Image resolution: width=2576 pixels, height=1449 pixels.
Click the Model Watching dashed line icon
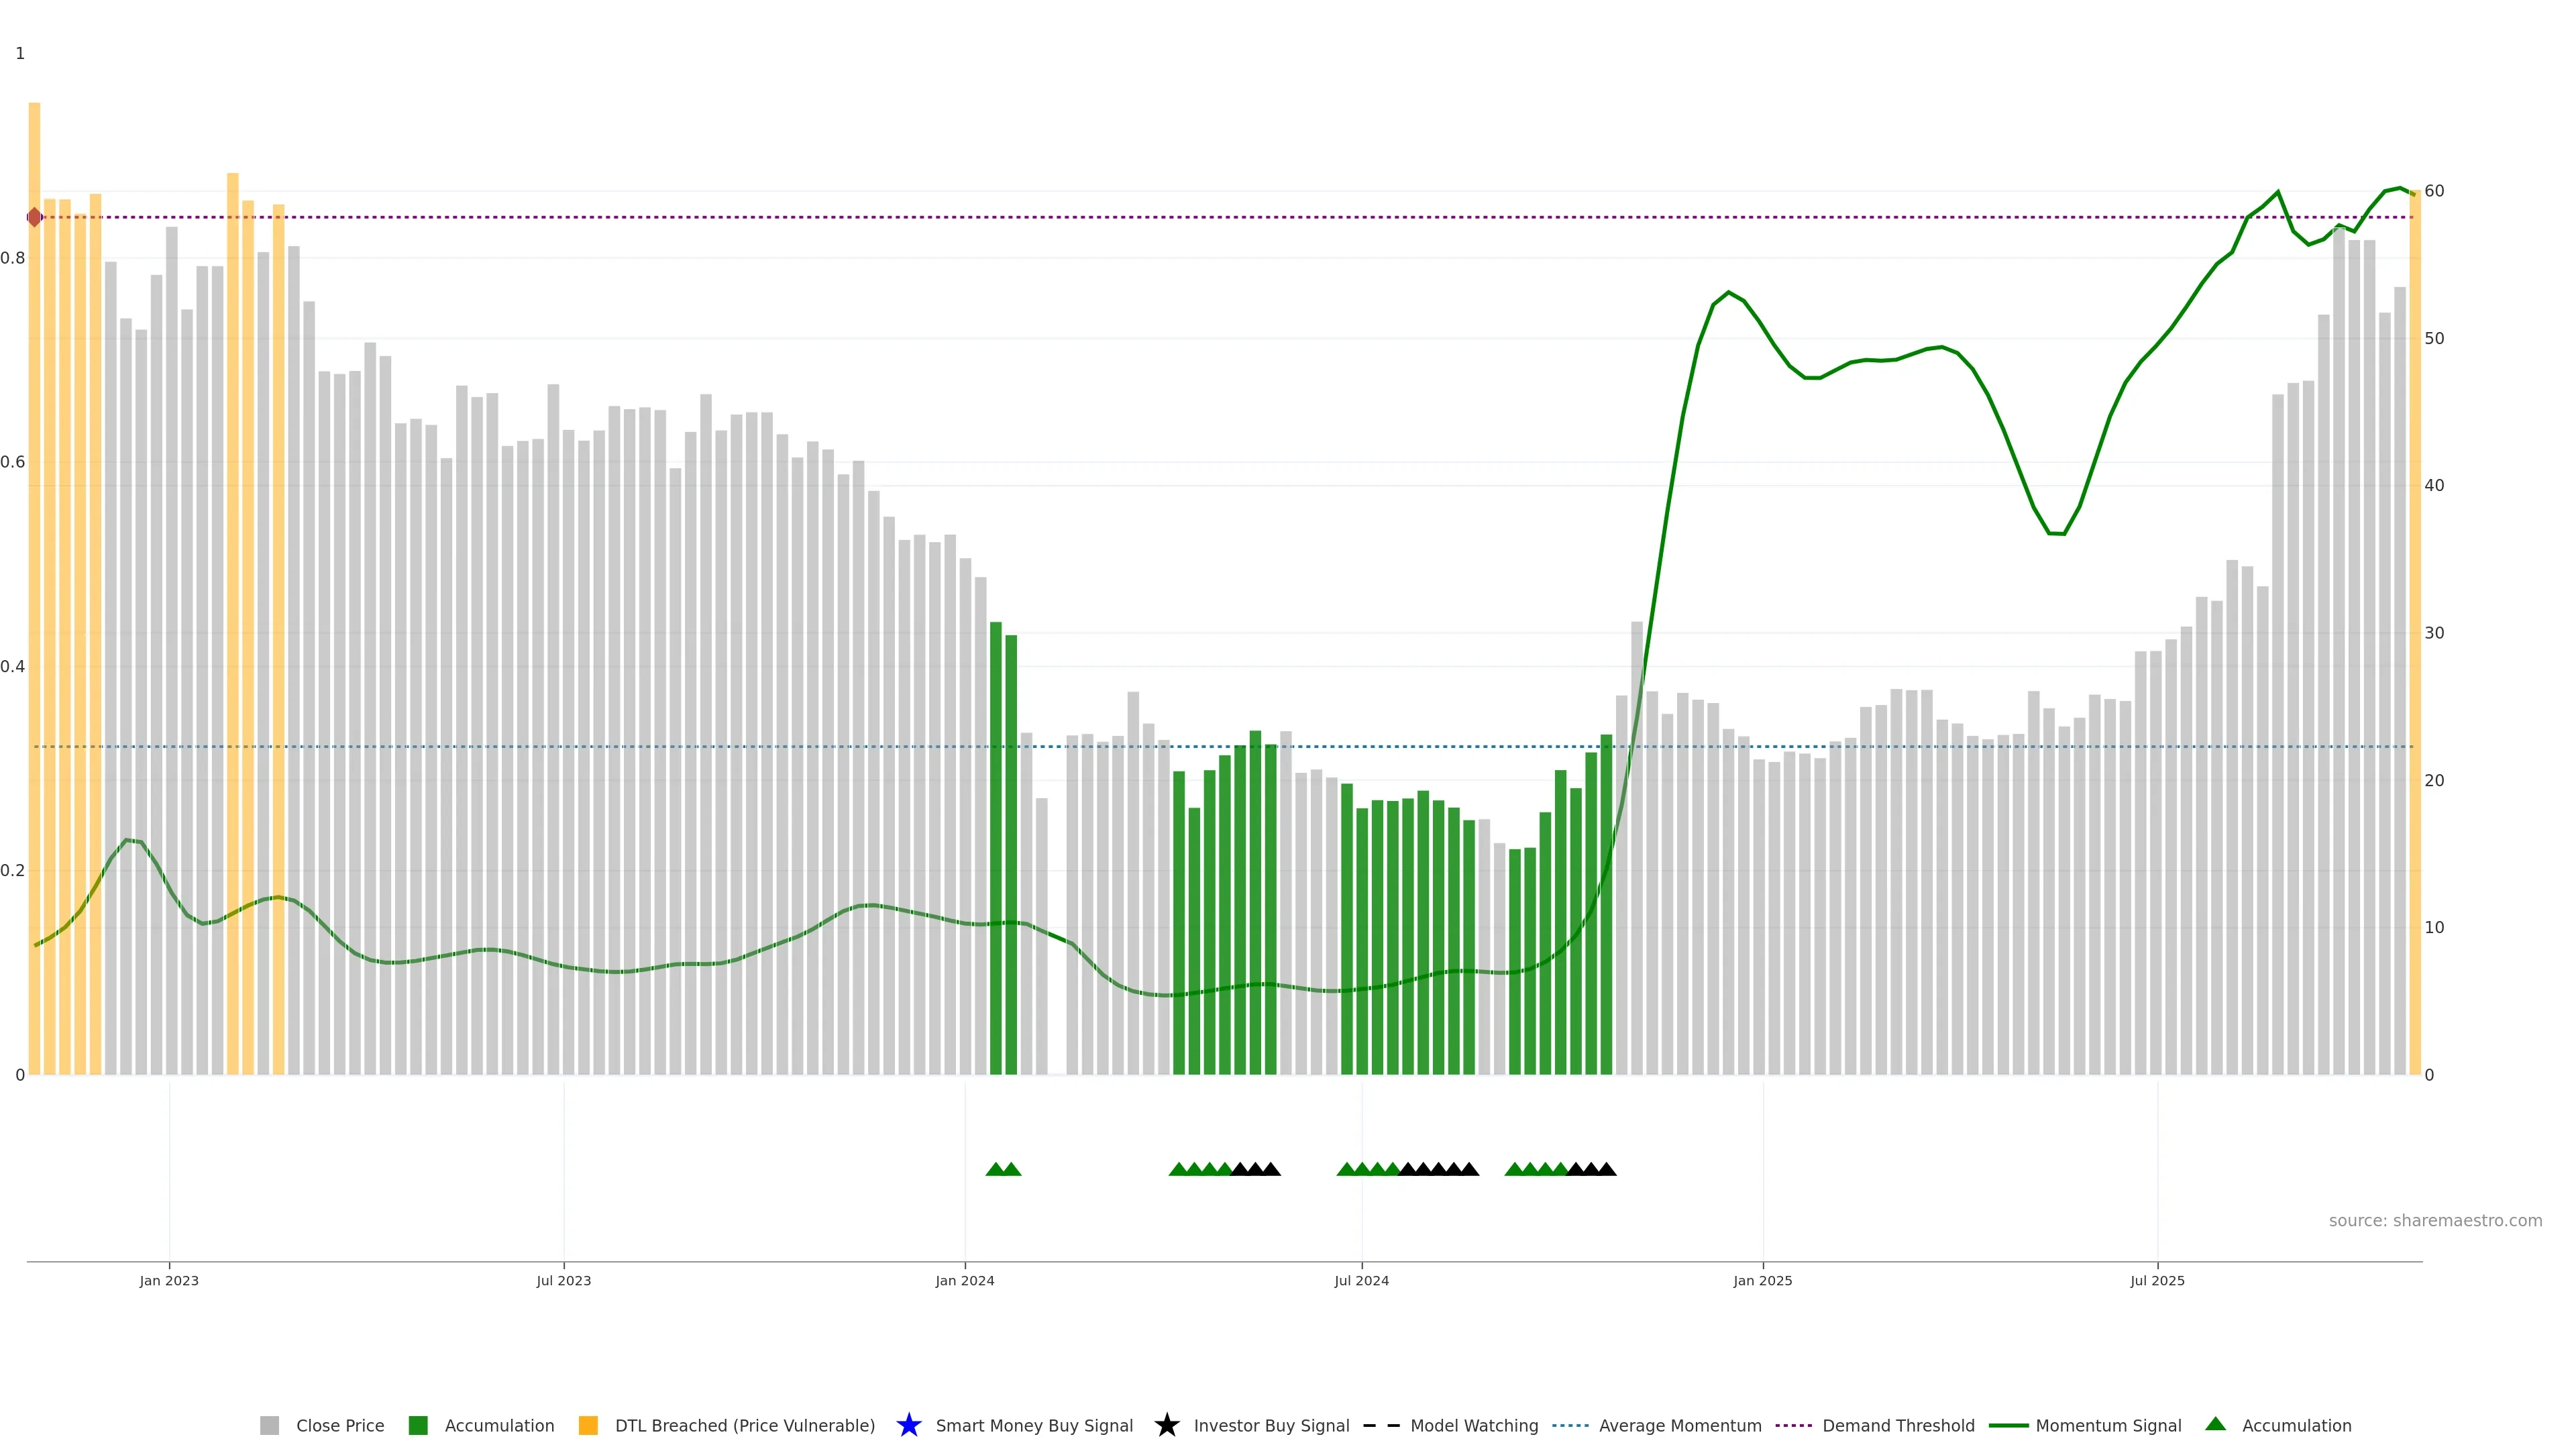(x=1381, y=1425)
